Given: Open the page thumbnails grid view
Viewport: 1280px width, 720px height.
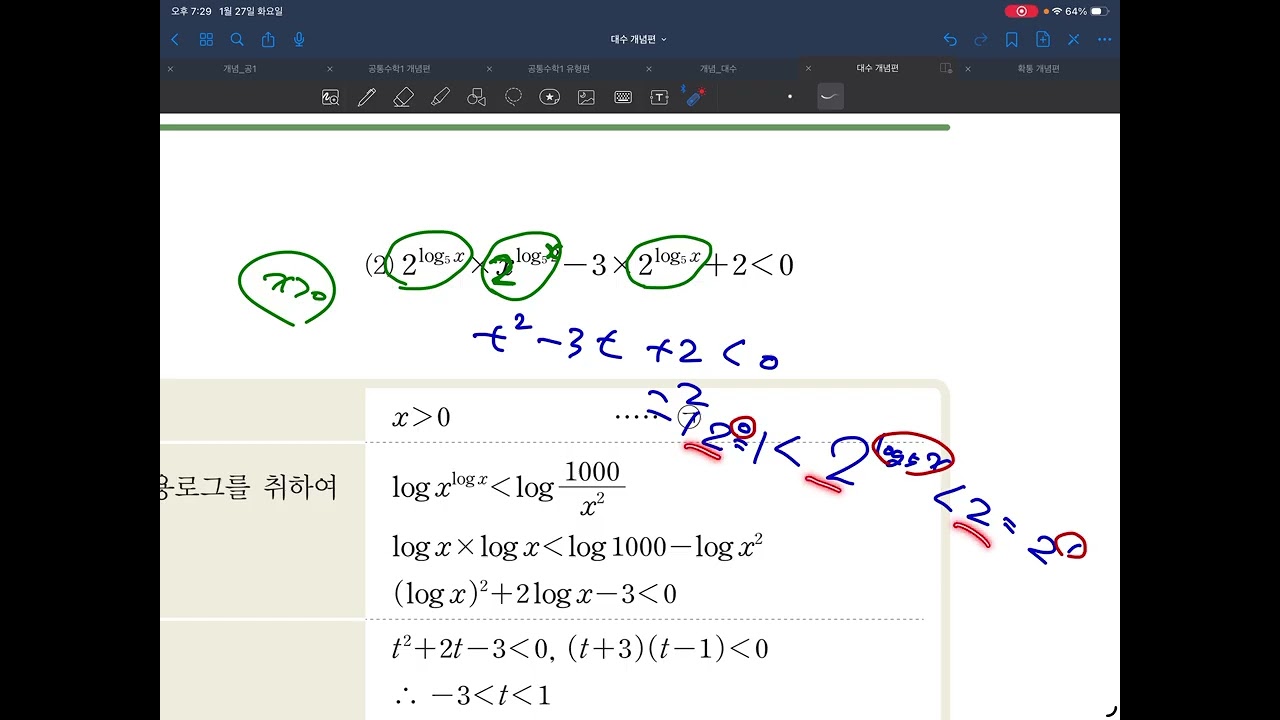Looking at the screenshot, I should coord(206,40).
